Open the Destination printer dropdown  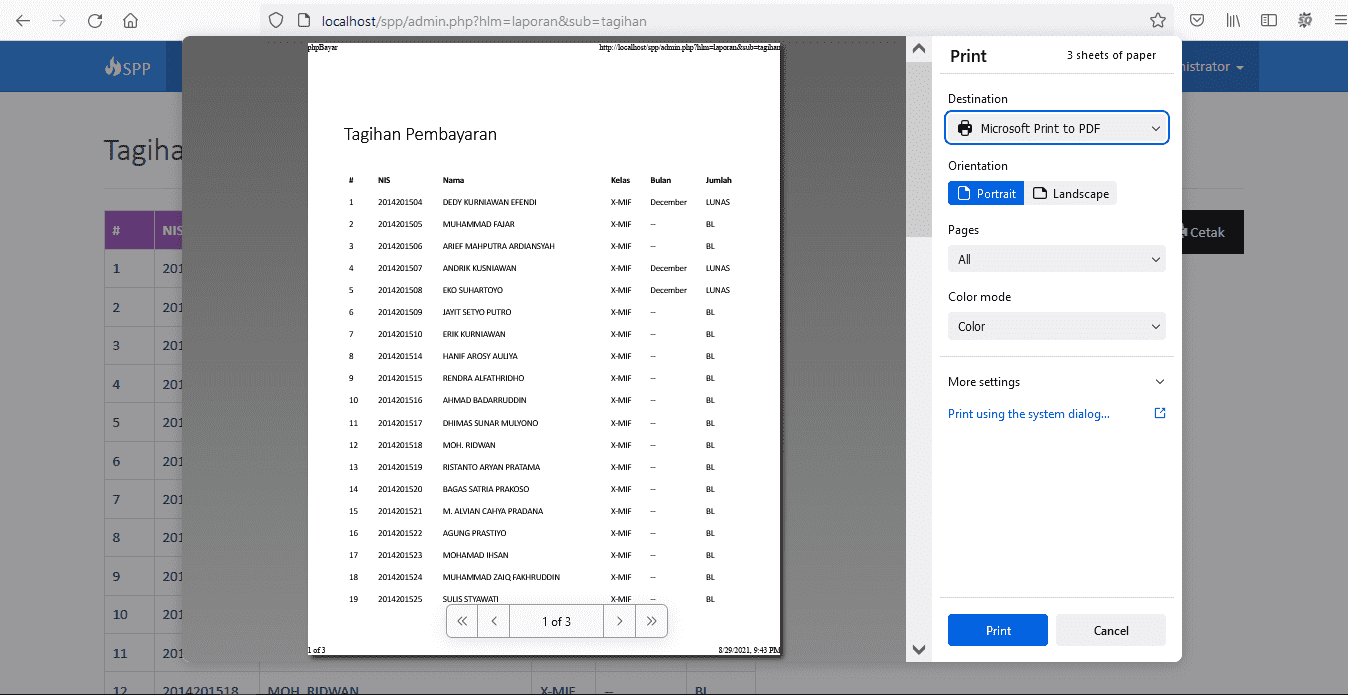[1057, 128]
